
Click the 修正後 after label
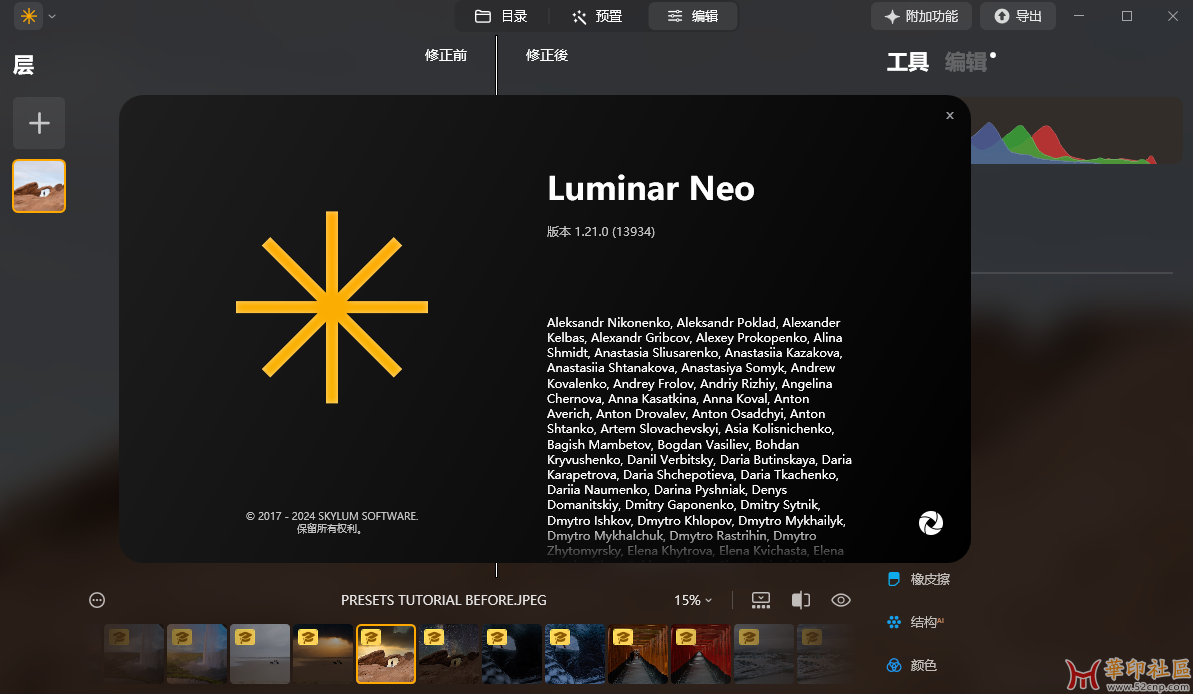coord(547,56)
